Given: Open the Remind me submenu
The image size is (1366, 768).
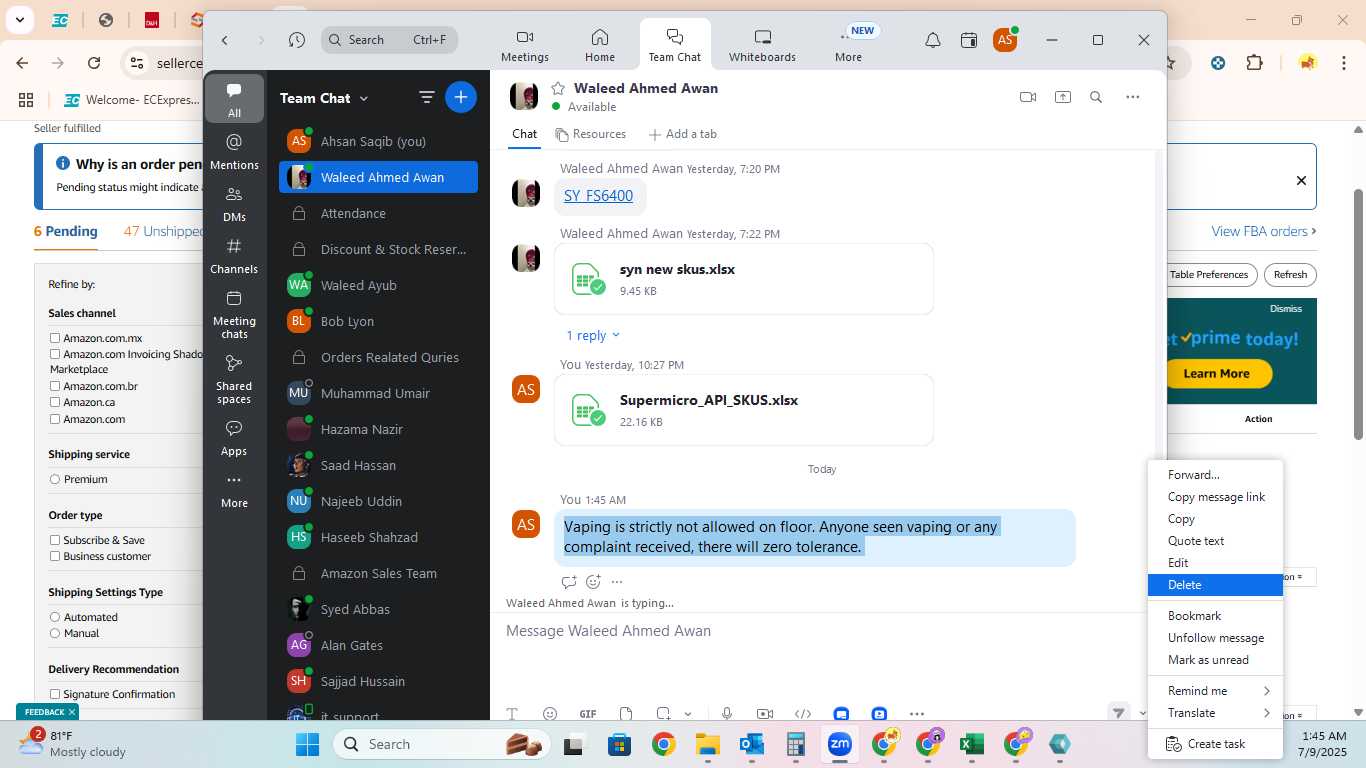Looking at the screenshot, I should (x=1215, y=691).
